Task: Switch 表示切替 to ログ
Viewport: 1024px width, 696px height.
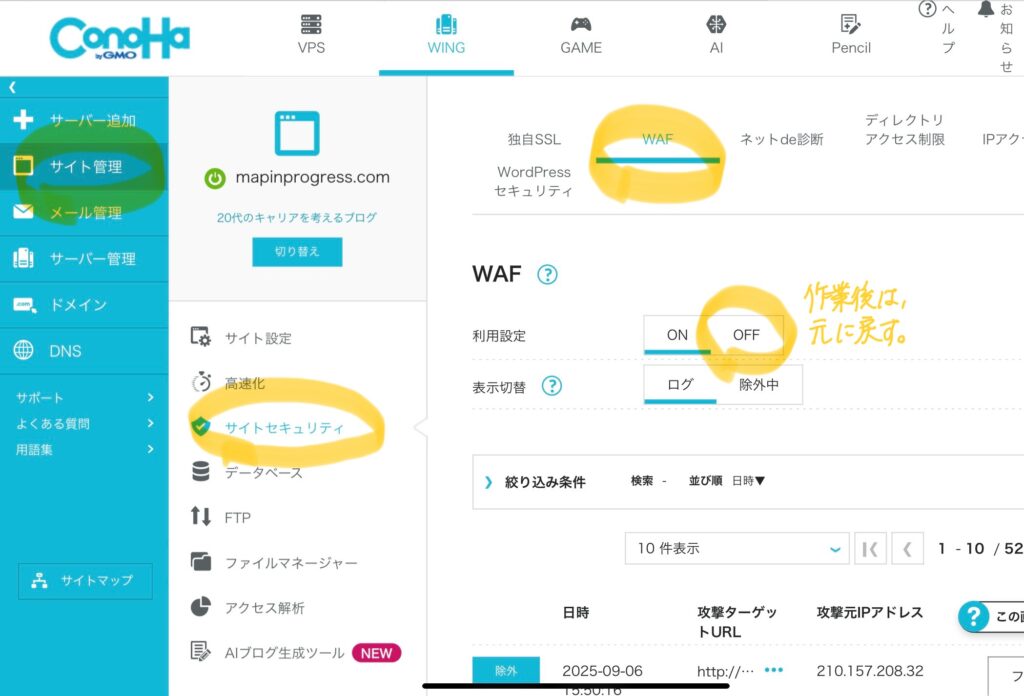Action: (x=680, y=385)
